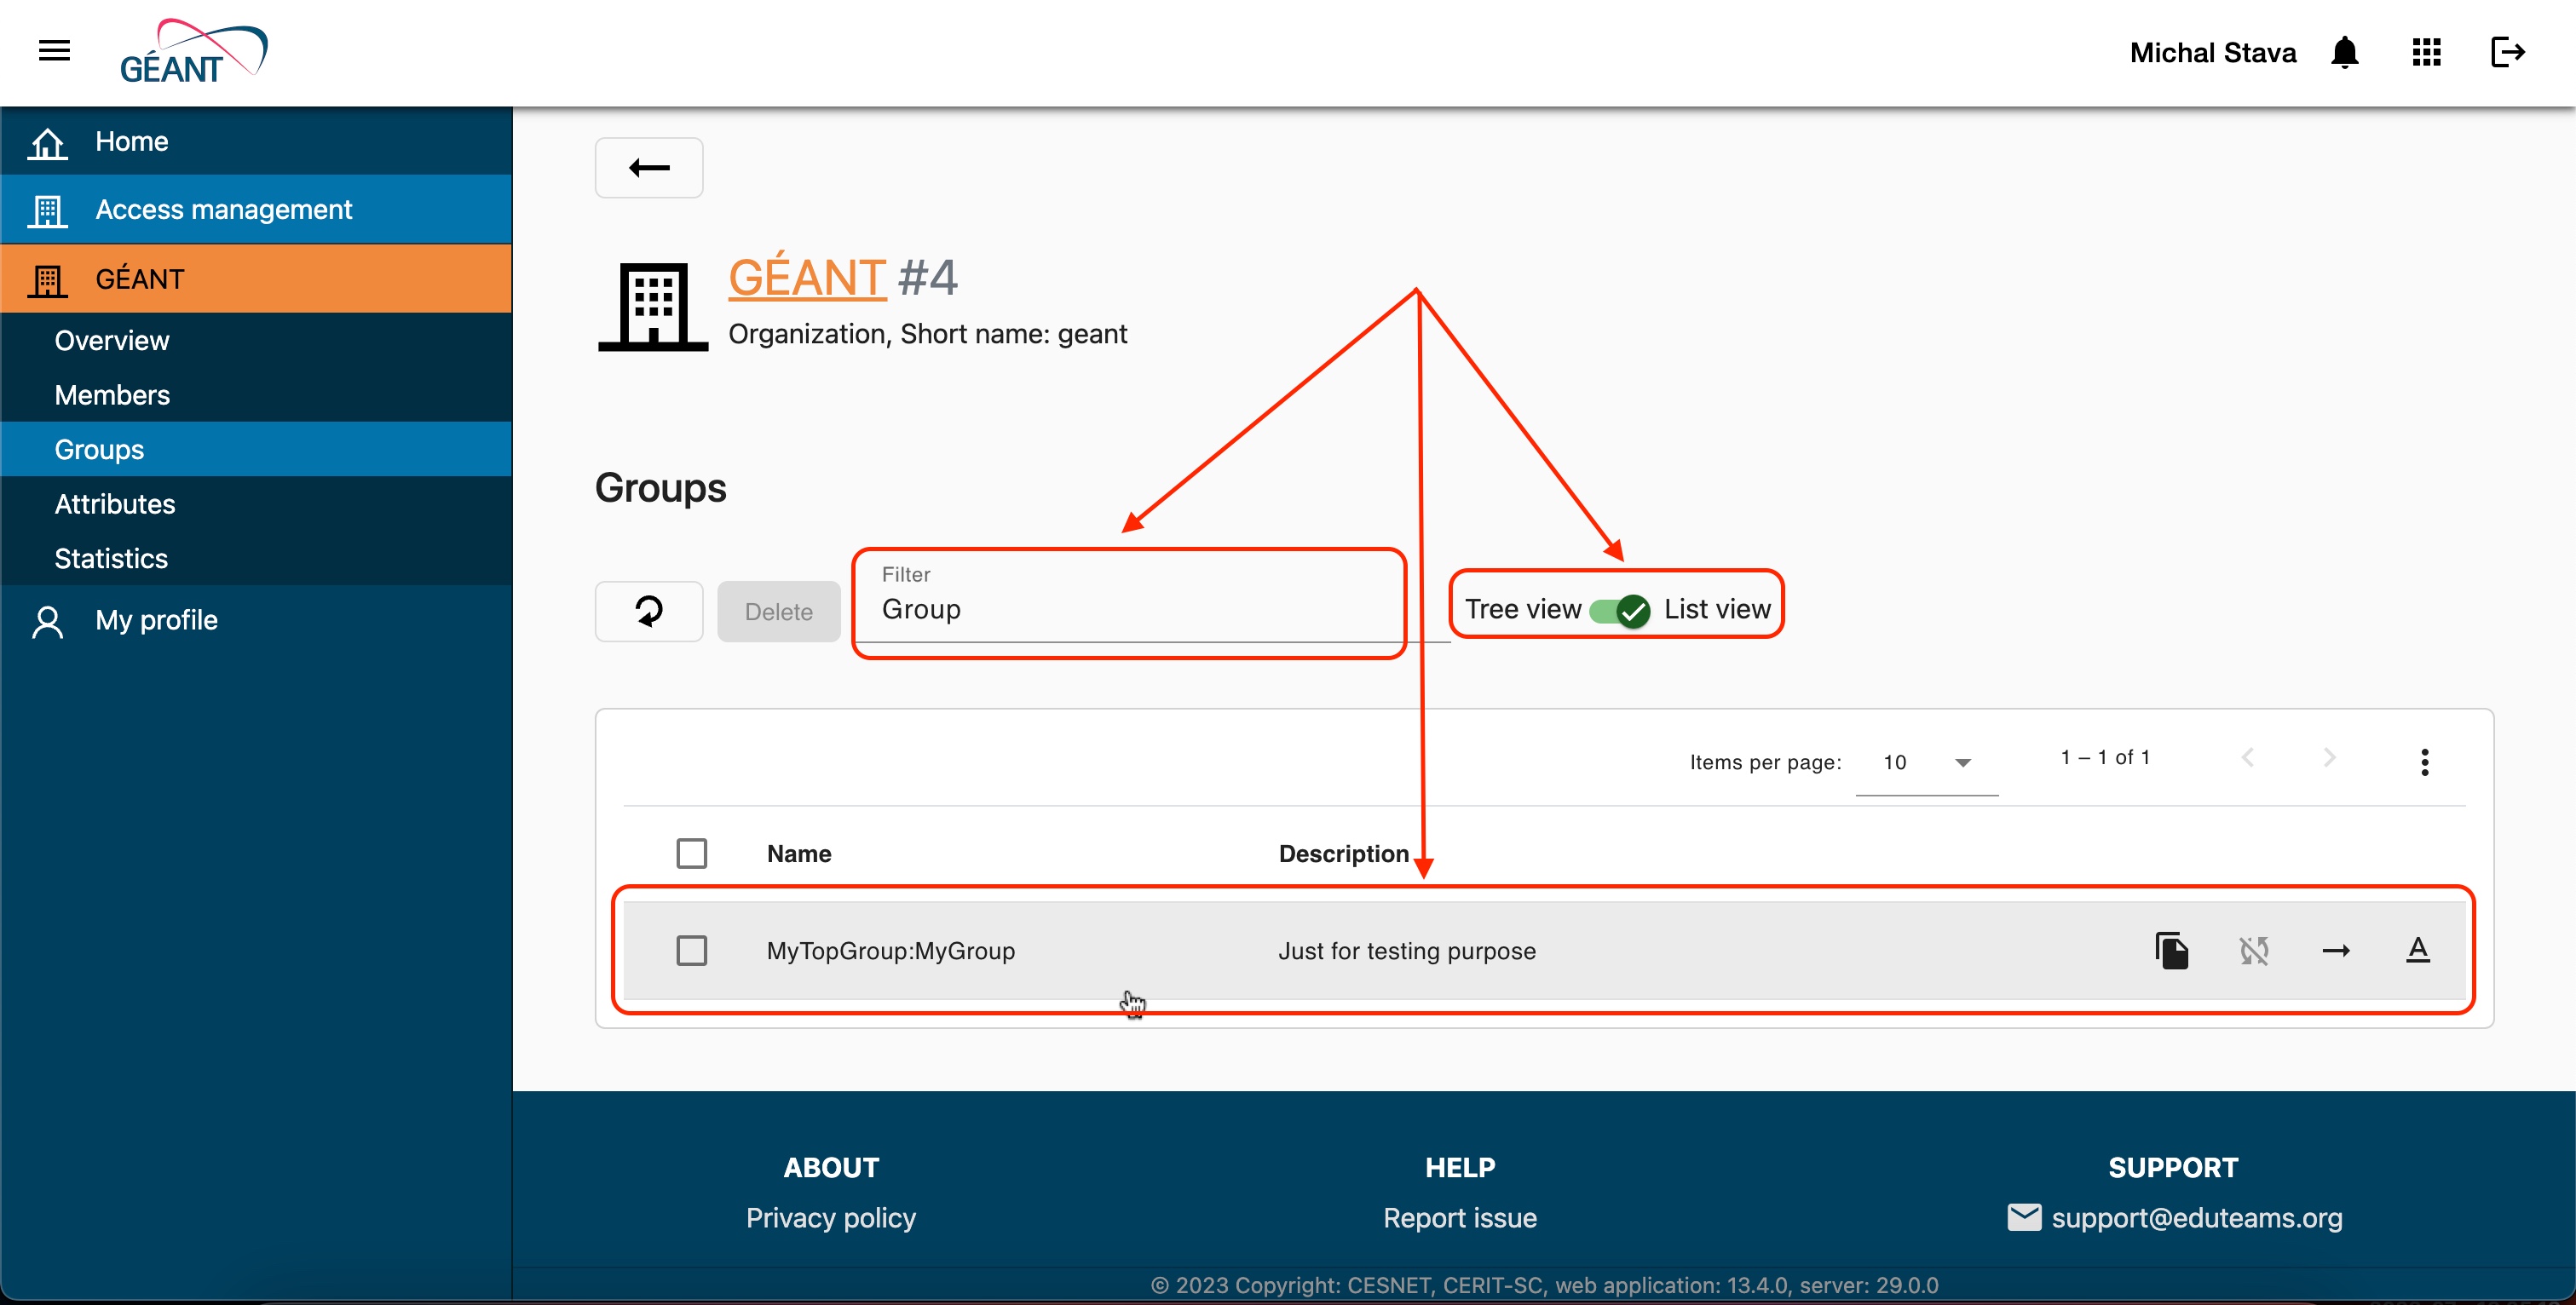Click the 'Just for testing purpose' description
The height and width of the screenshot is (1305, 2576).
pyautogui.click(x=1406, y=950)
